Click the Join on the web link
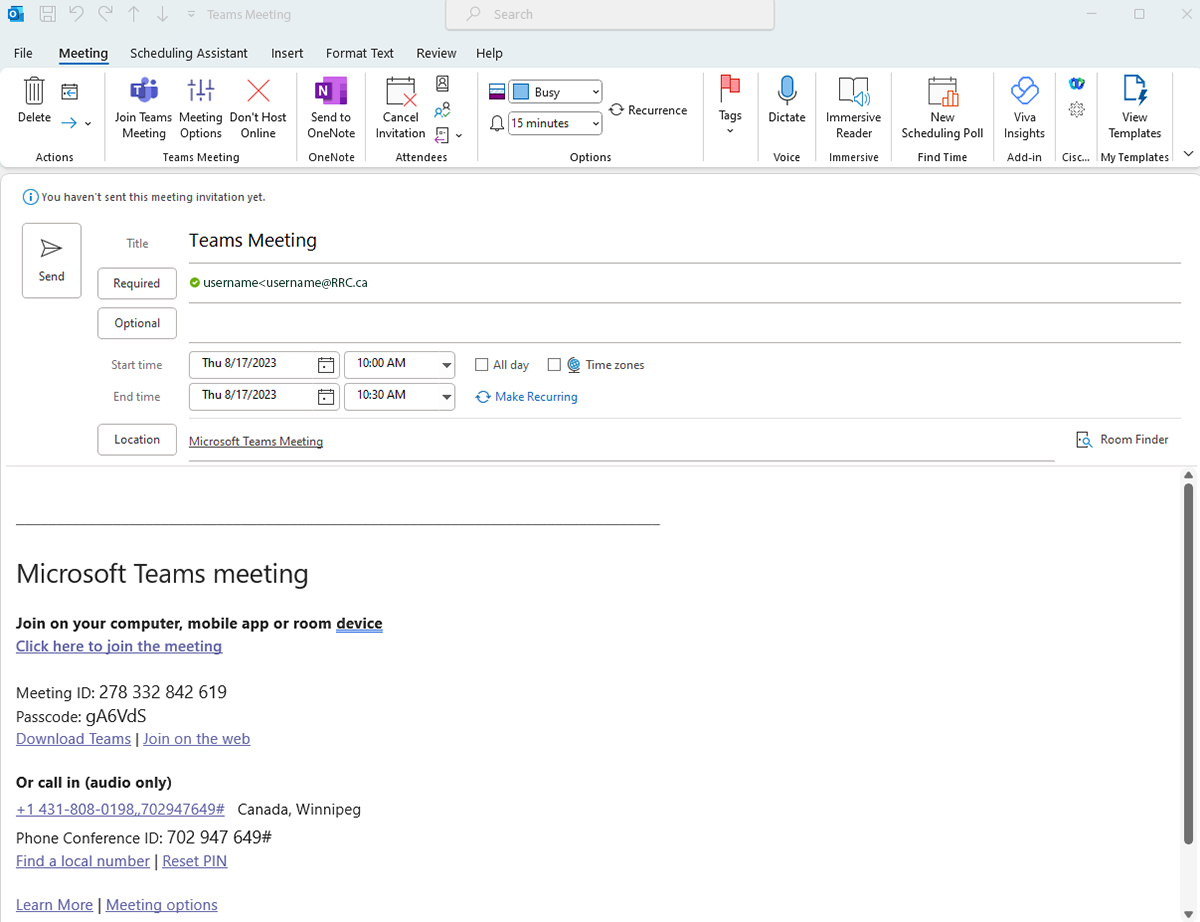The width and height of the screenshot is (1200, 922). click(x=196, y=739)
